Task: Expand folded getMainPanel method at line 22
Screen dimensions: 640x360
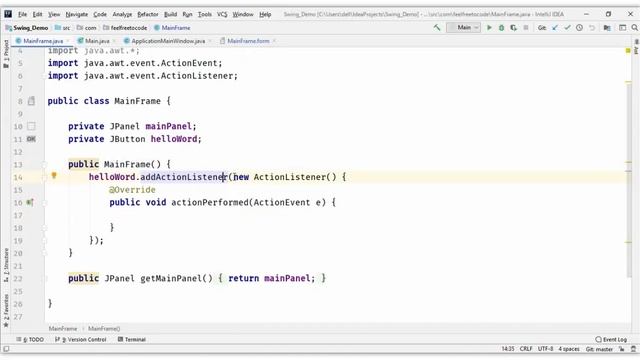Action: click(x=44, y=278)
